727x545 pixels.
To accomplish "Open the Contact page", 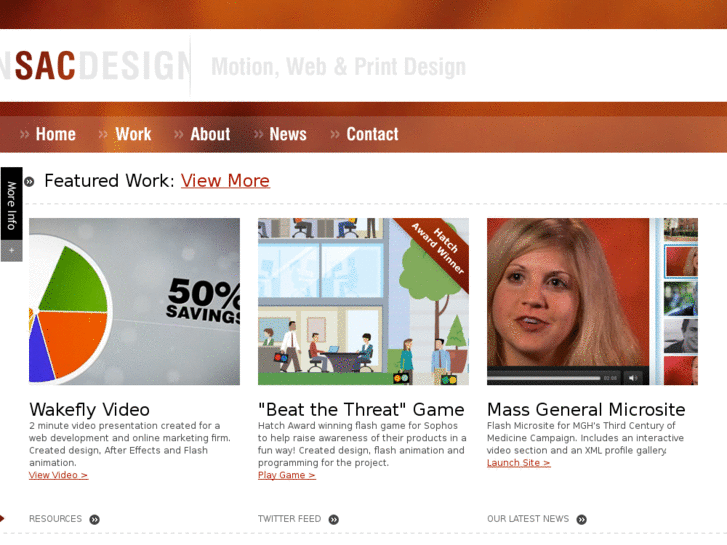I will pyautogui.click(x=372, y=134).
